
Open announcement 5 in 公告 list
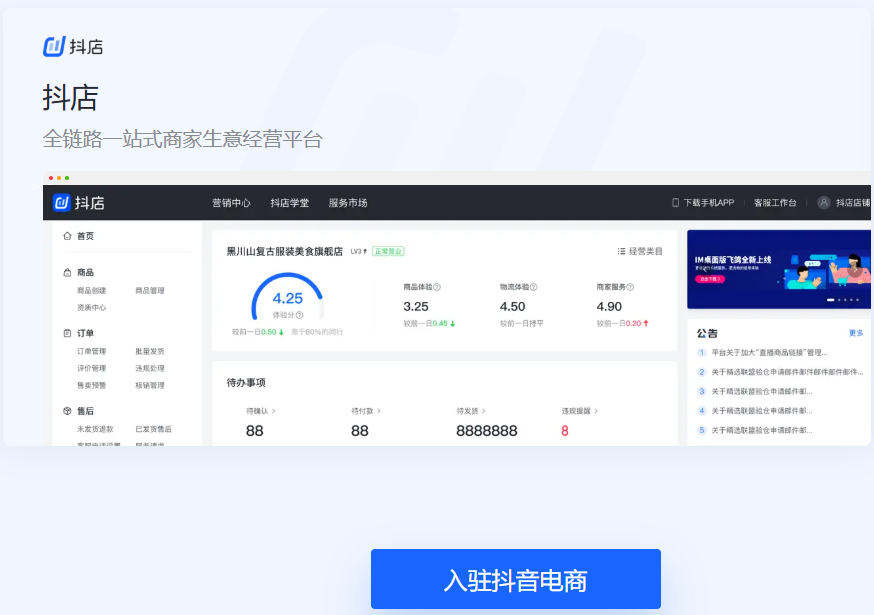coord(761,430)
